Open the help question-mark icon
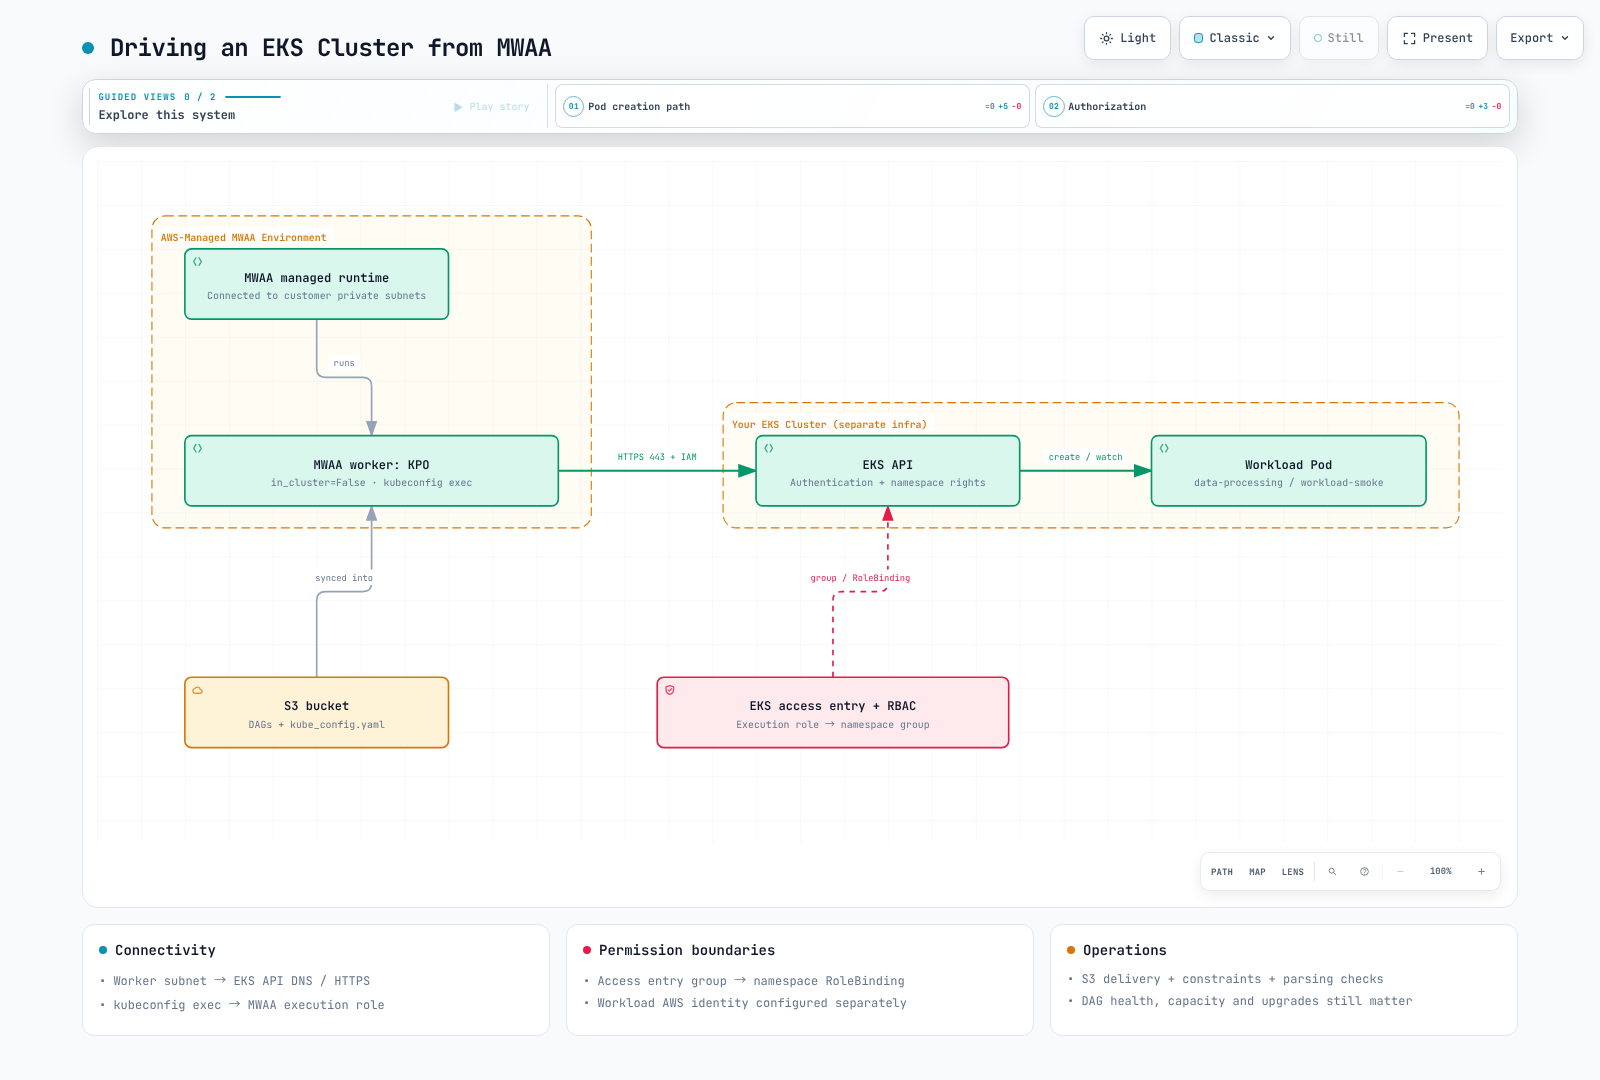Screen dimensions: 1600x1080 pyautogui.click(x=1364, y=872)
